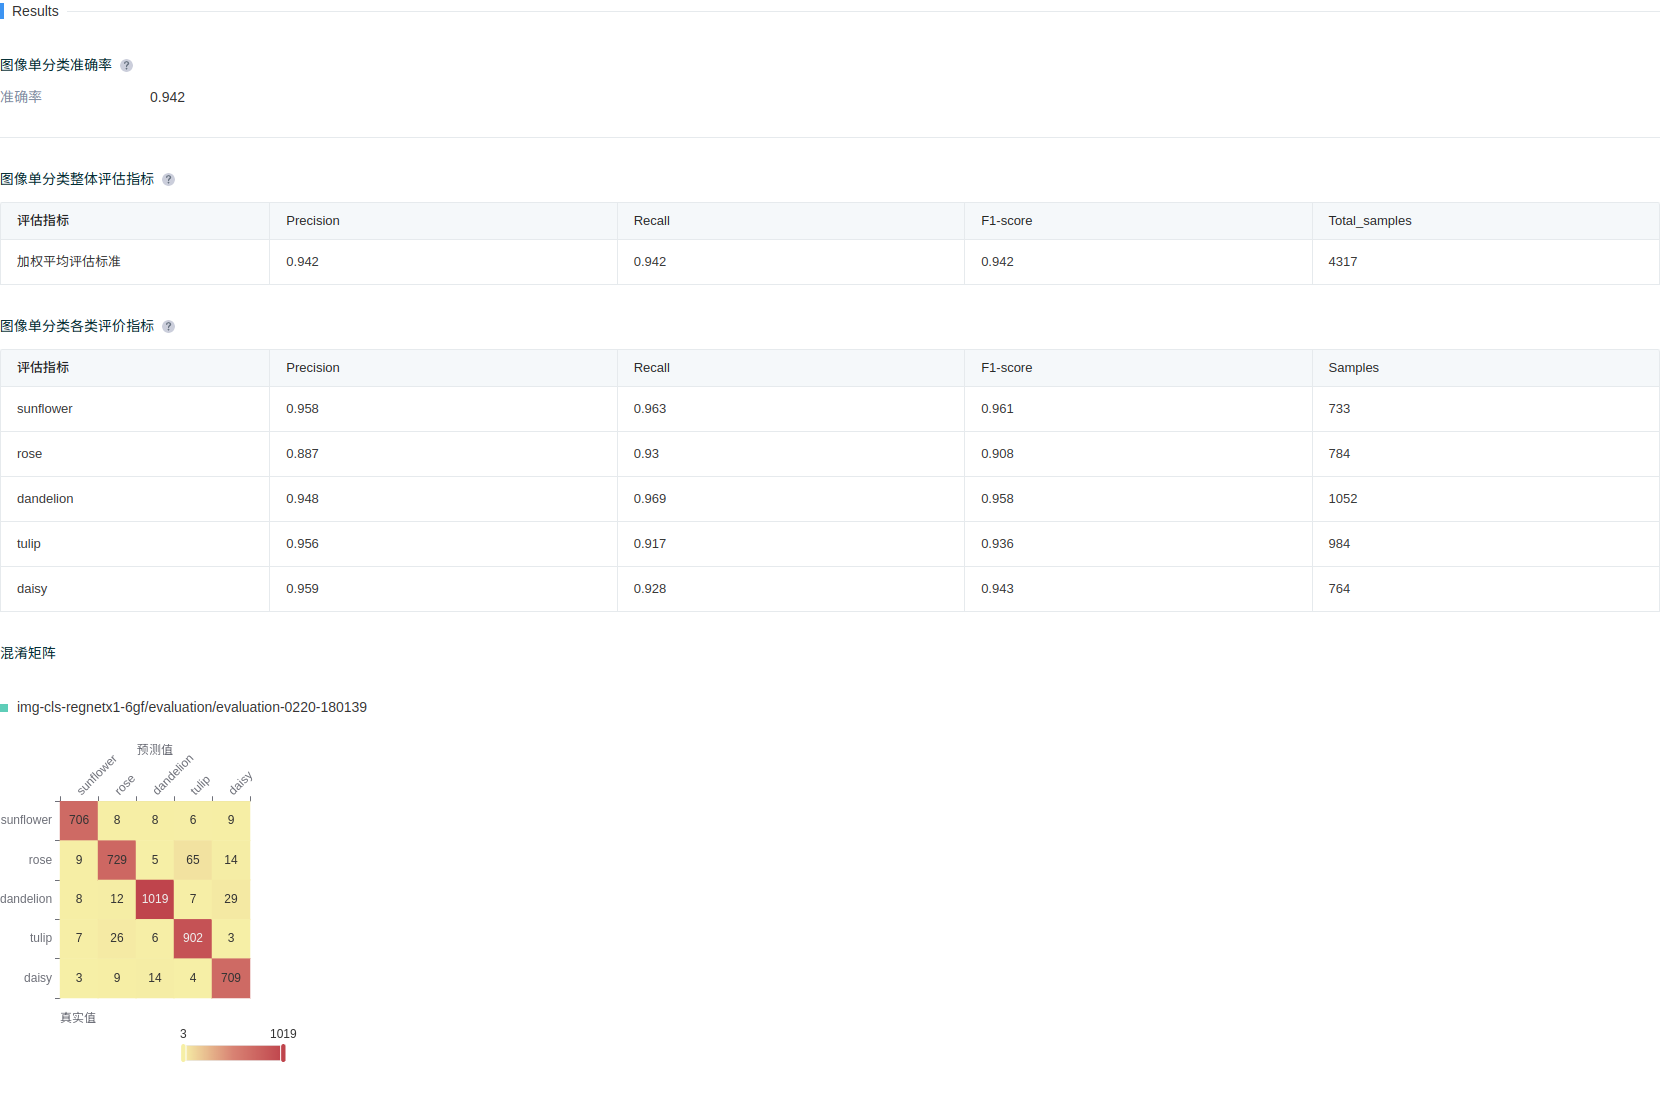Toggle the evaluation-0220-180139 legend marker
Image resolution: width=1660 pixels, height=1120 pixels.
(x=4, y=708)
